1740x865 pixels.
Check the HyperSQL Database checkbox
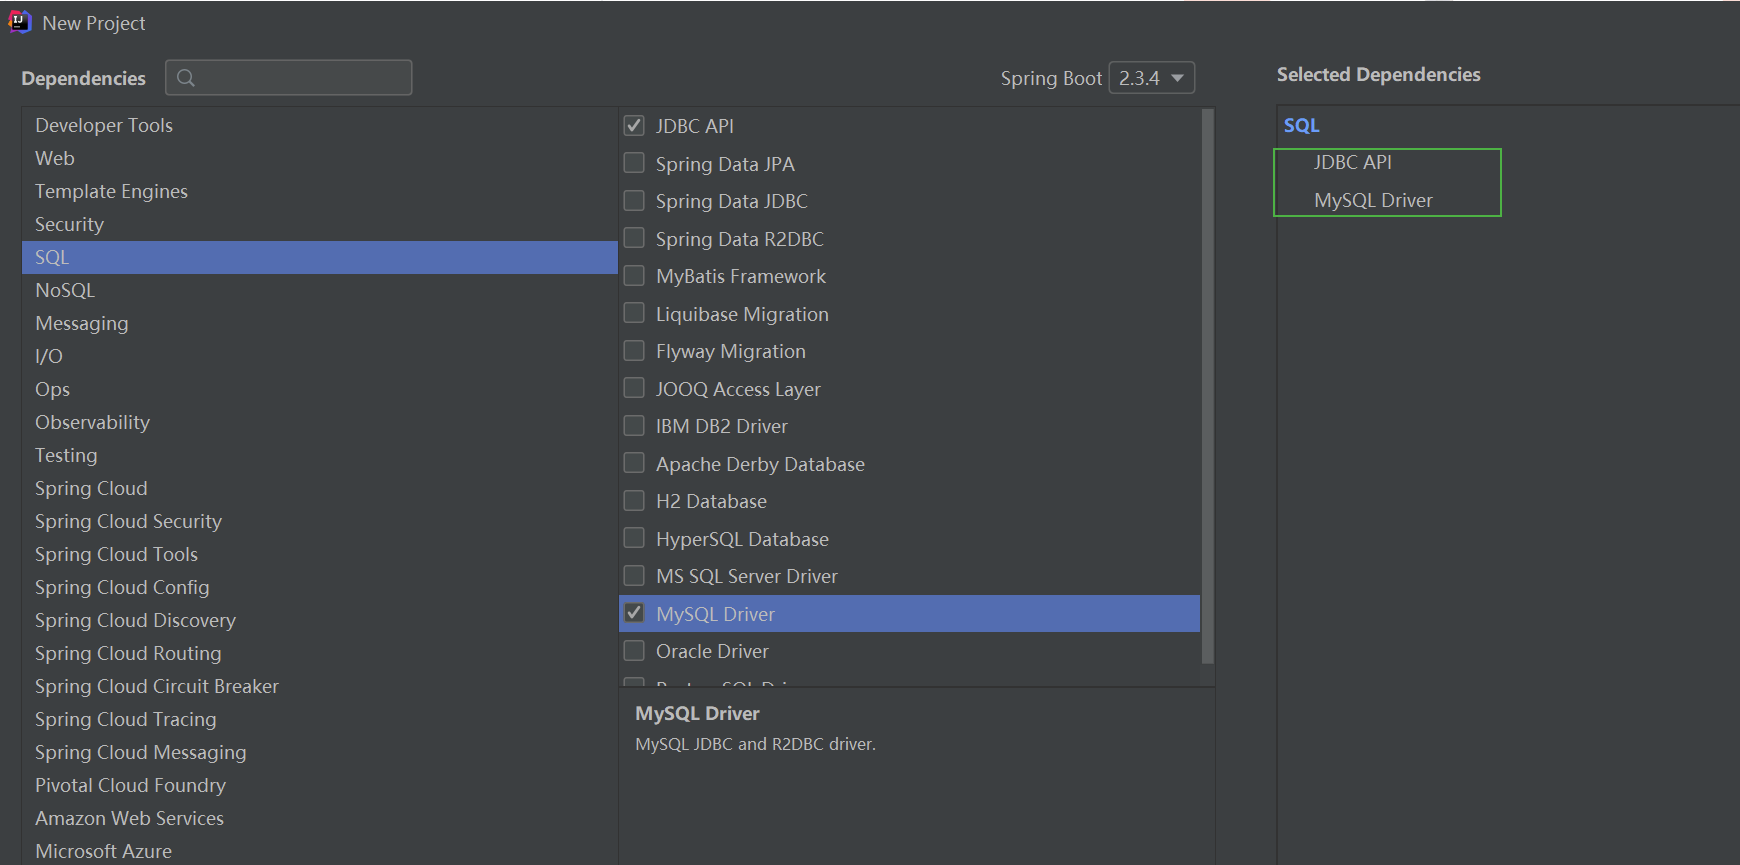[x=634, y=538]
